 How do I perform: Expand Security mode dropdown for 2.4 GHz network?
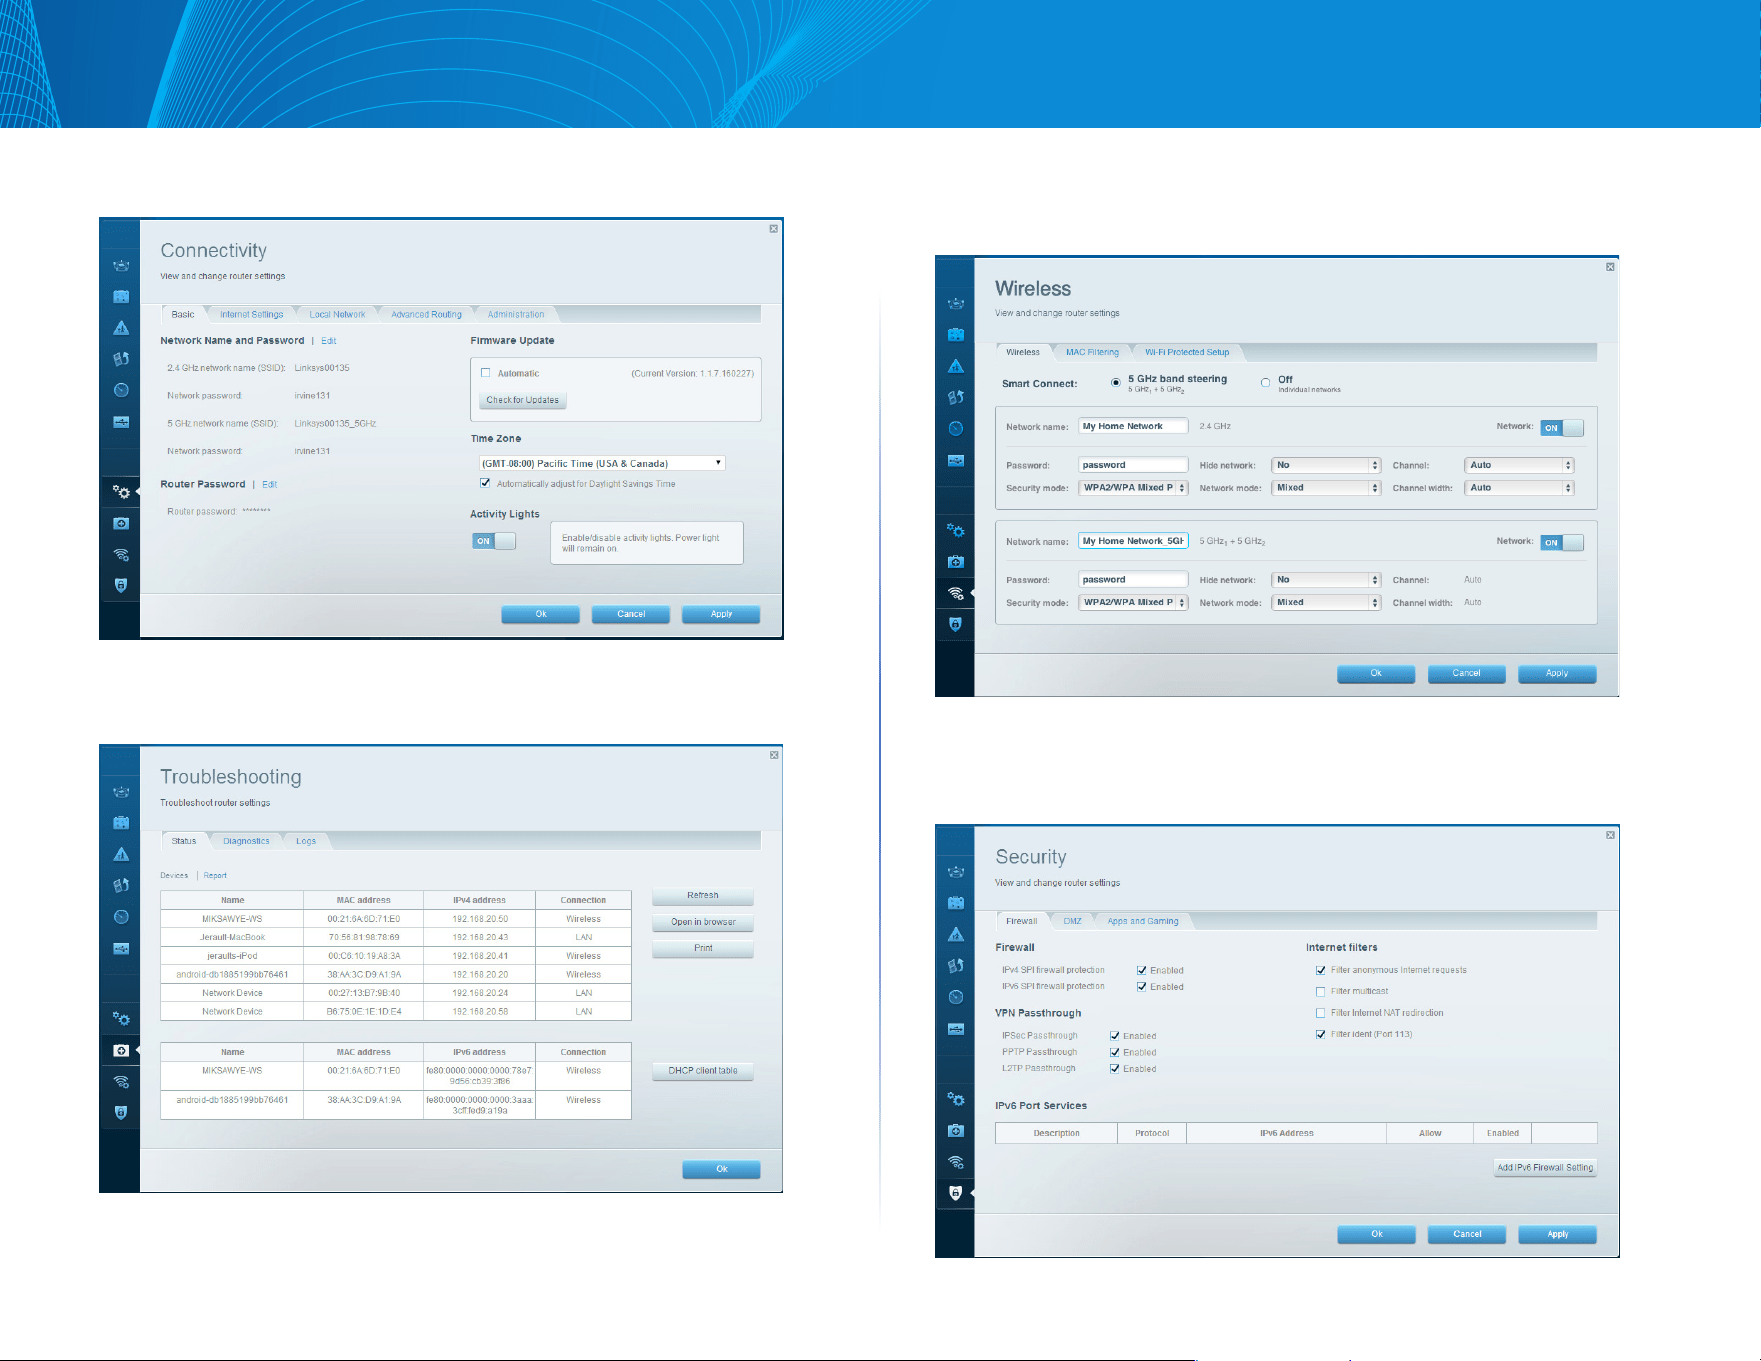tap(1134, 488)
